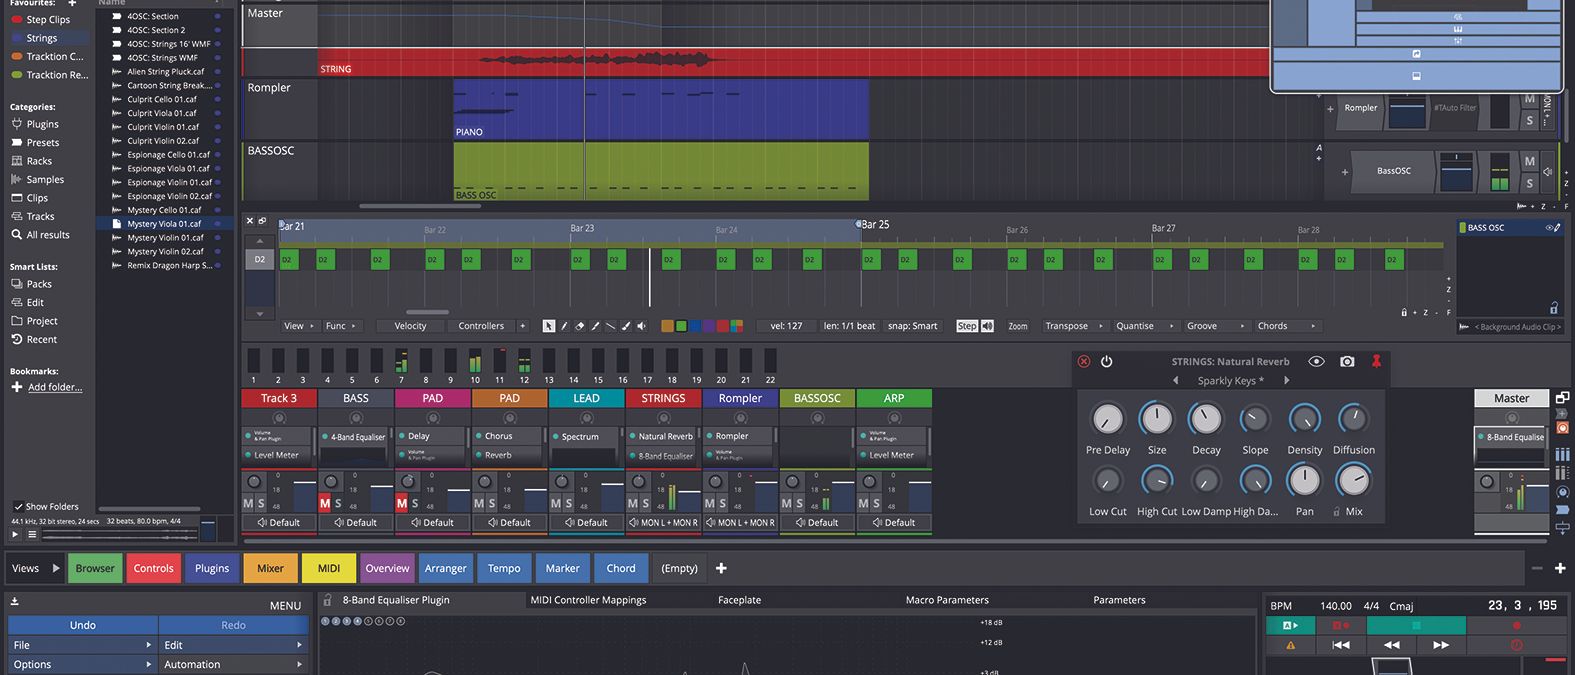The image size is (1575, 675).
Task: Open the Chord view tab
Action: (621, 568)
